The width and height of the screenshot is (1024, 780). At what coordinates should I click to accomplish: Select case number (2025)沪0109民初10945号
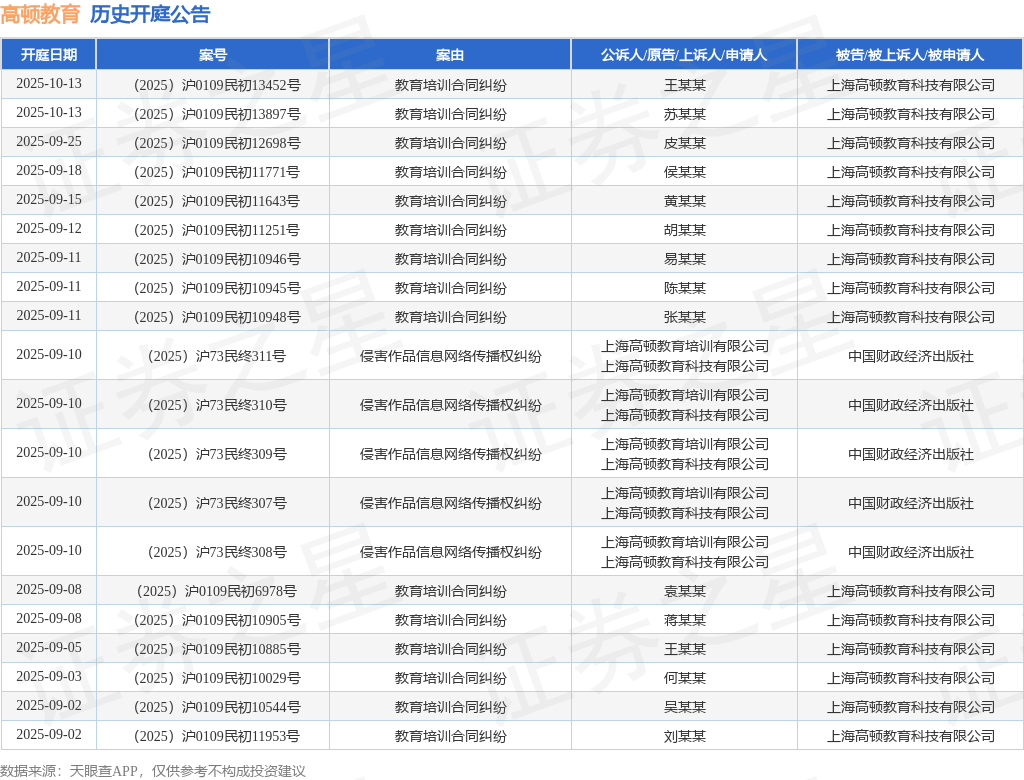(x=217, y=288)
